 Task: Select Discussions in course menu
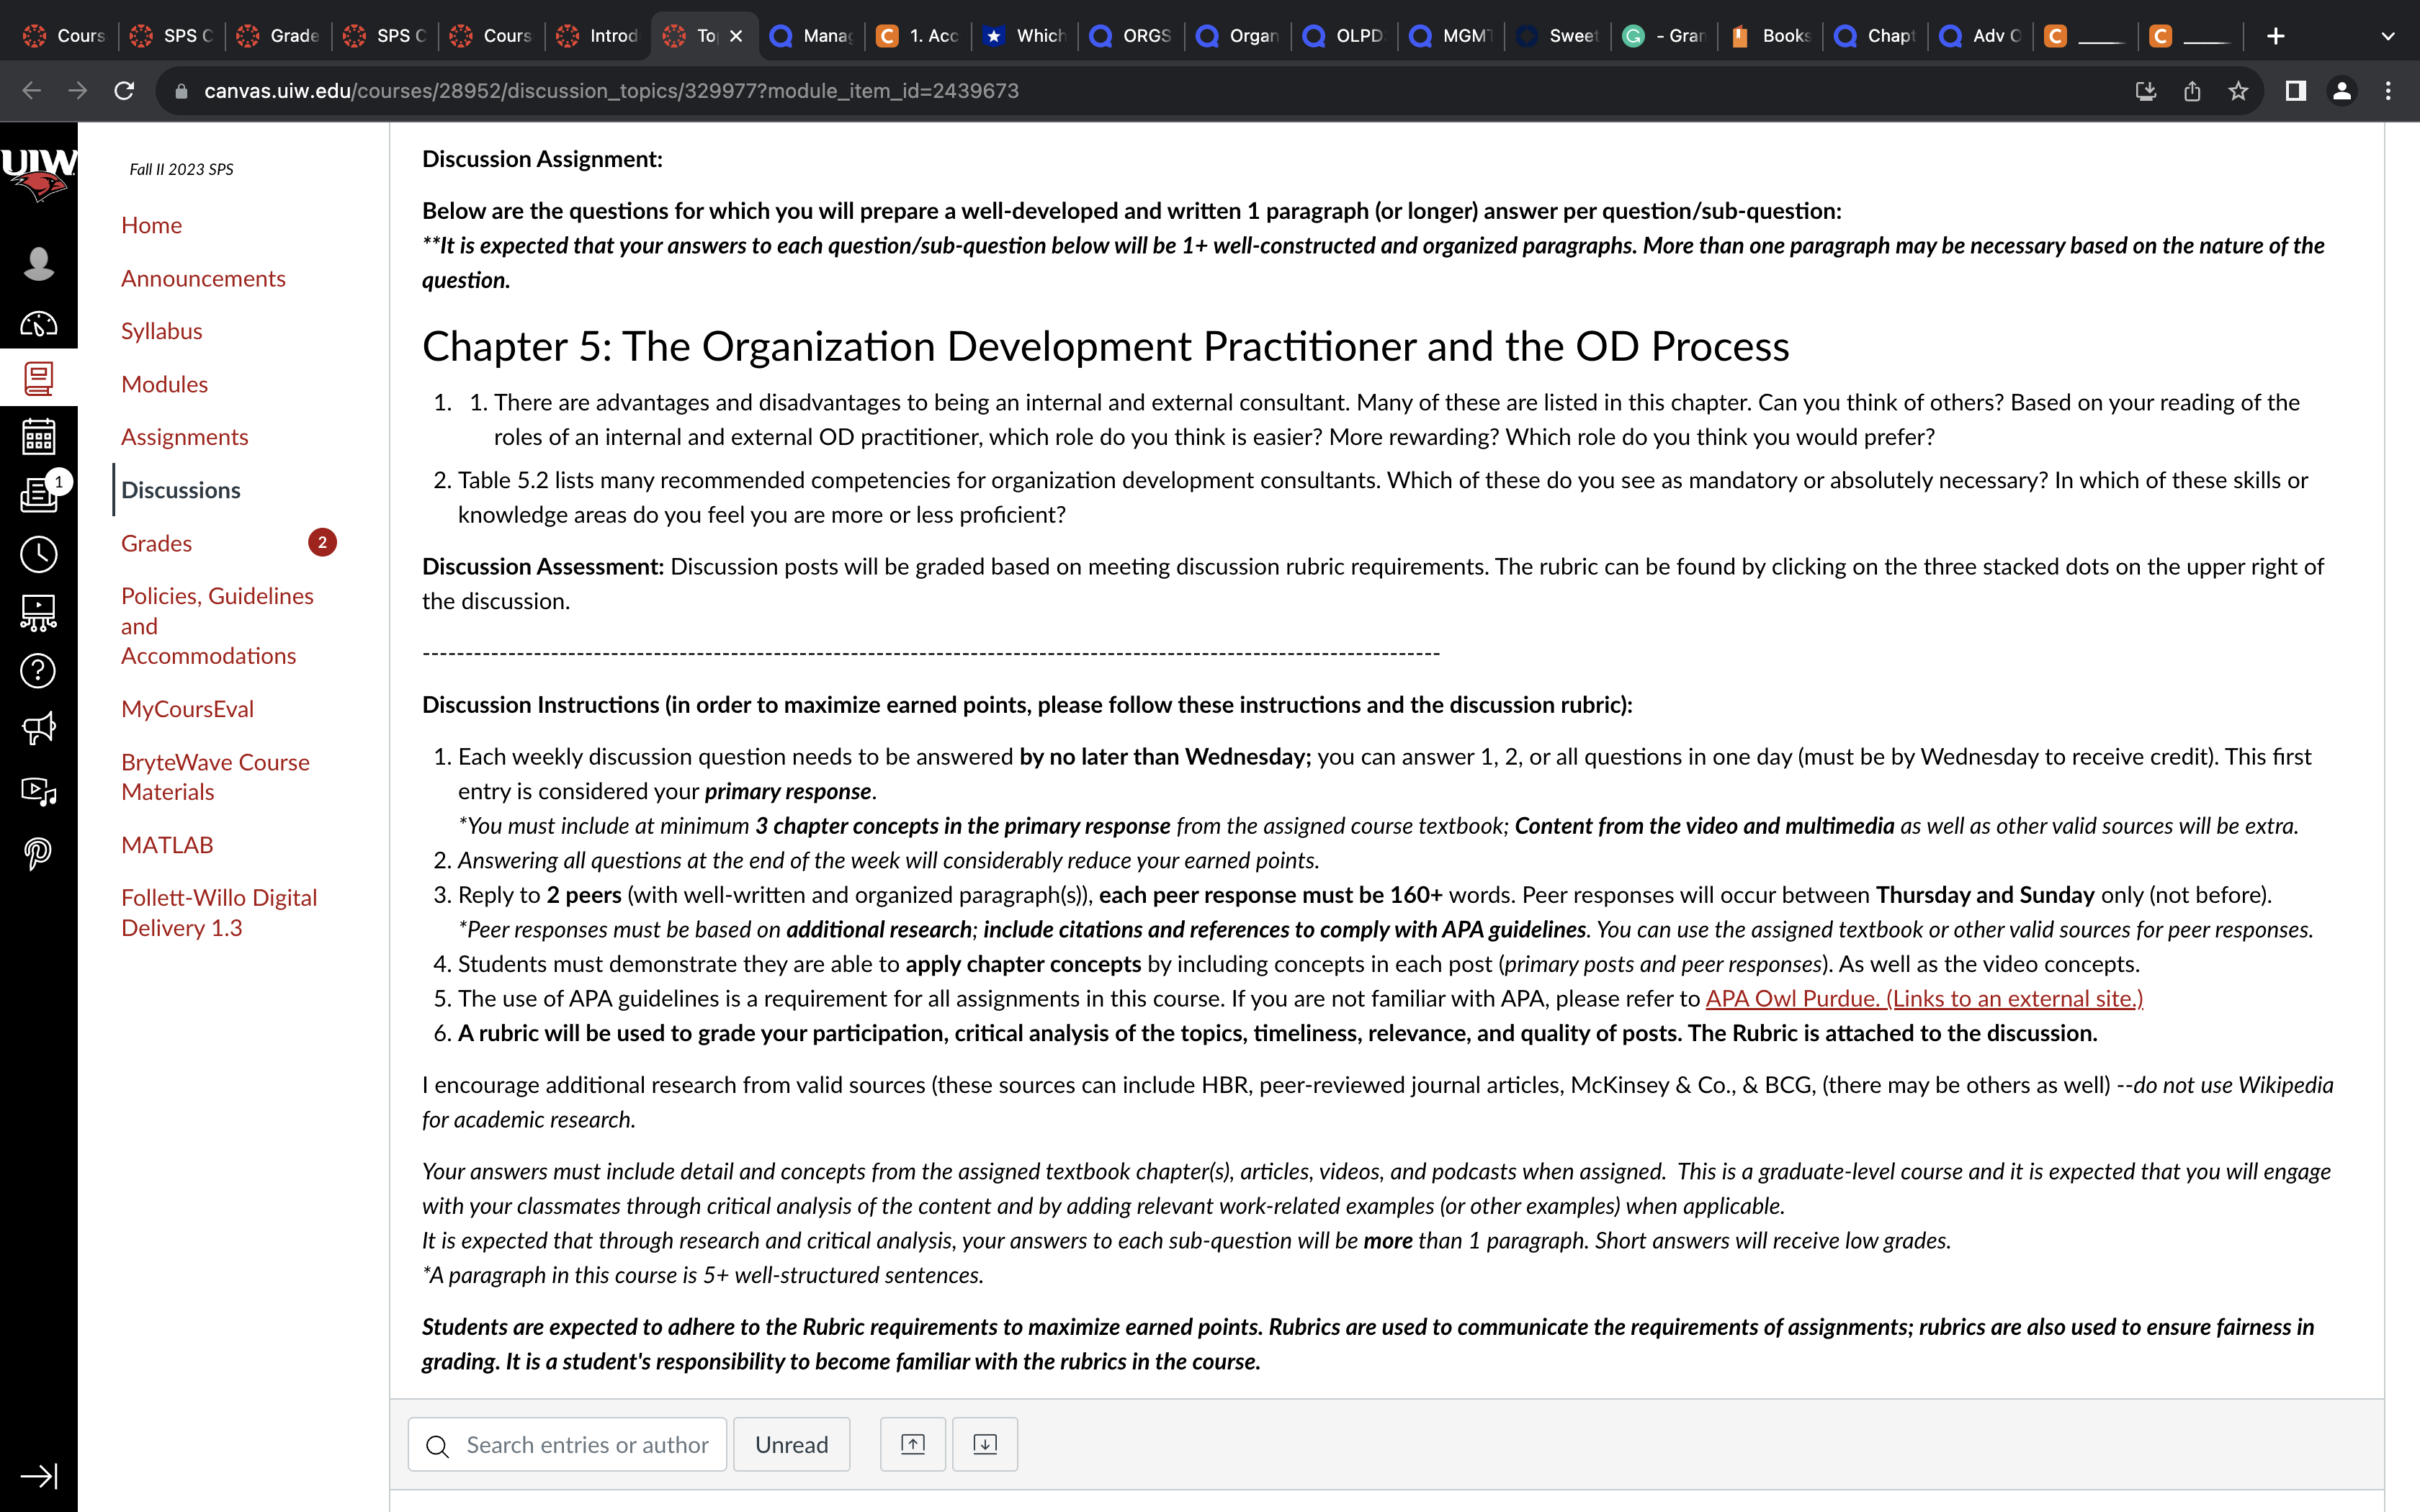point(180,490)
